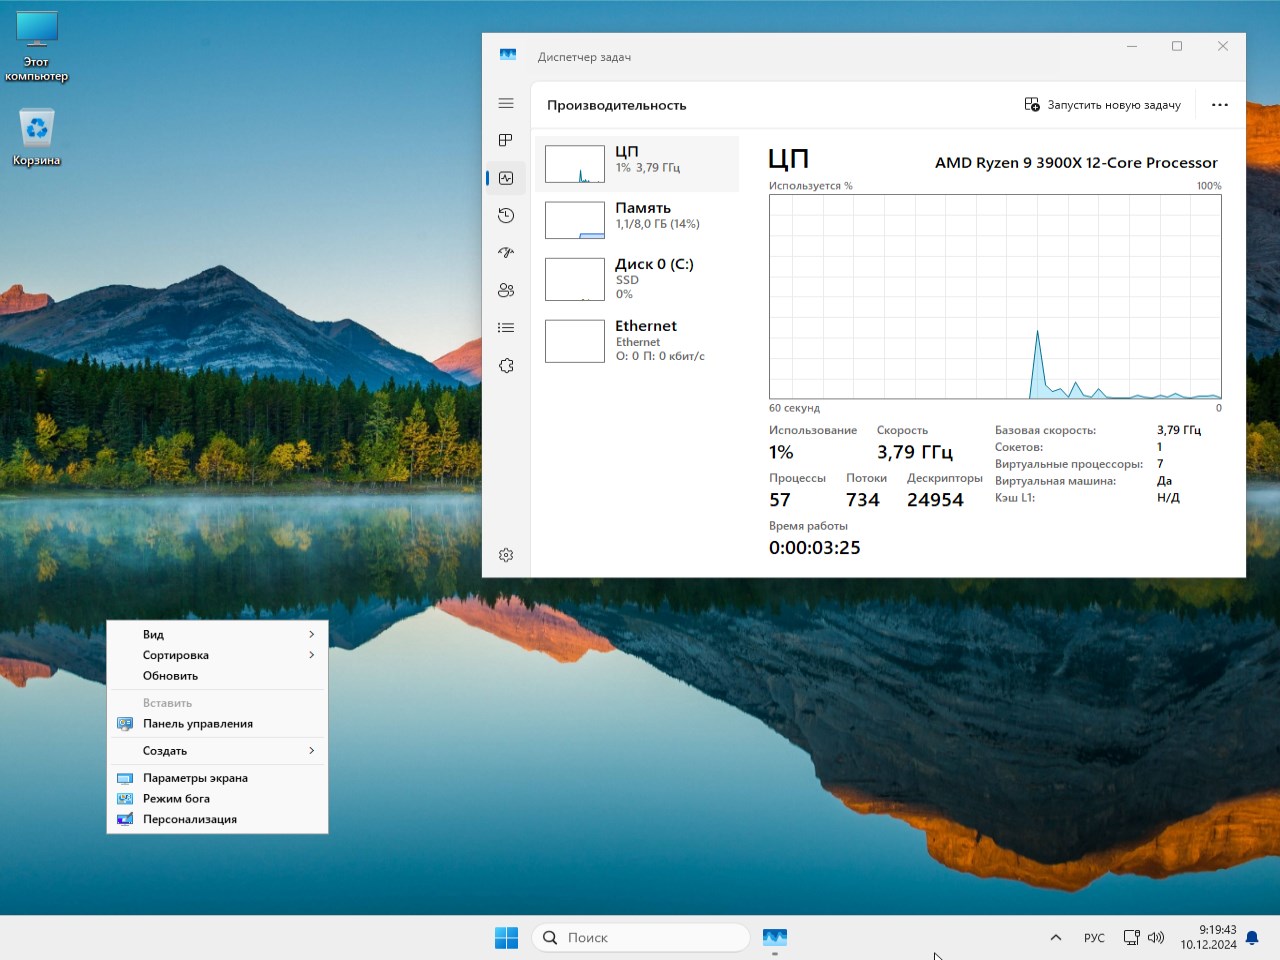Choose 'Обновить' in context menu

(217, 676)
